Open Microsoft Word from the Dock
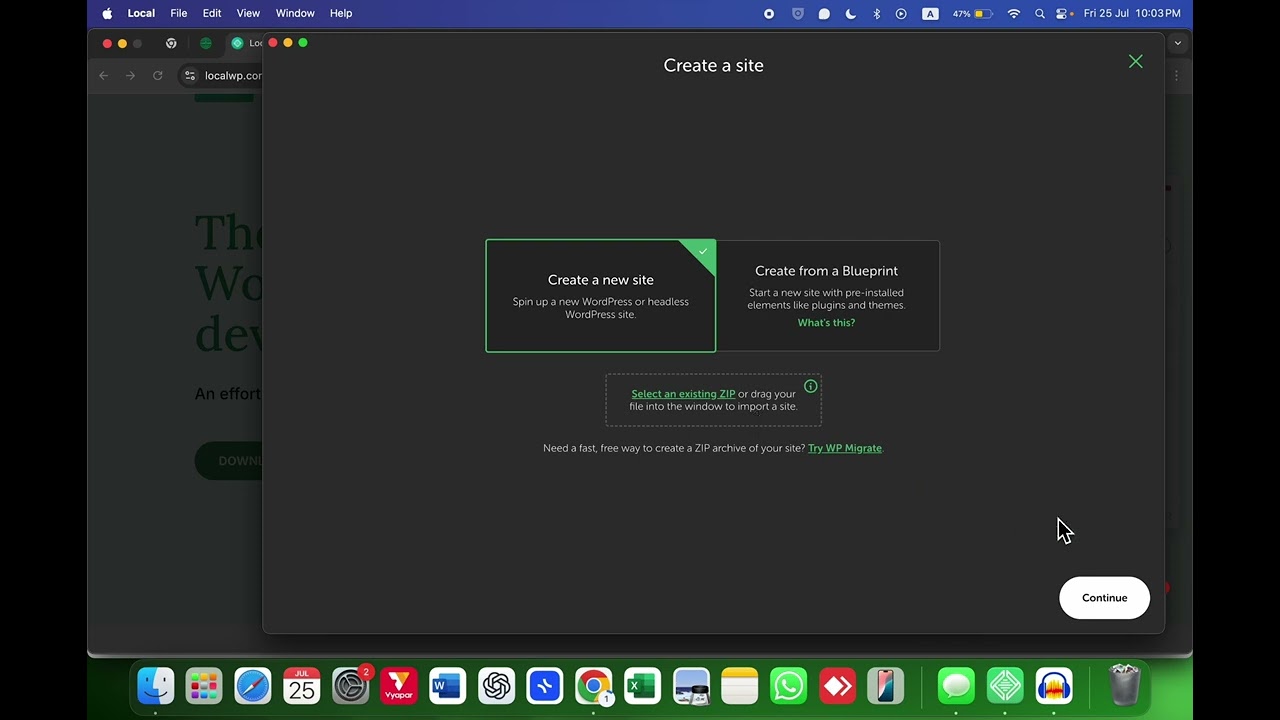This screenshot has width=1280, height=720. (447, 686)
